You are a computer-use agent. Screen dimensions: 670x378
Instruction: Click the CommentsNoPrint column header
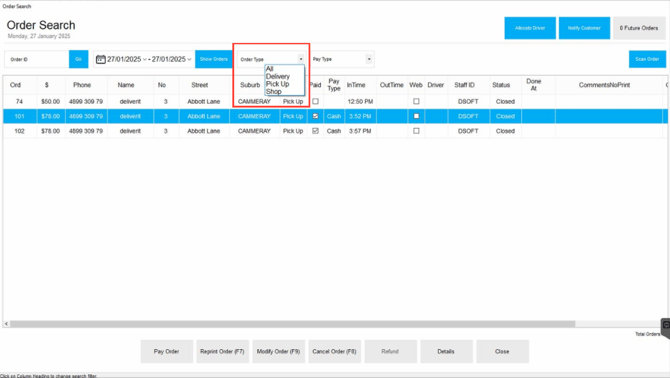(x=604, y=85)
